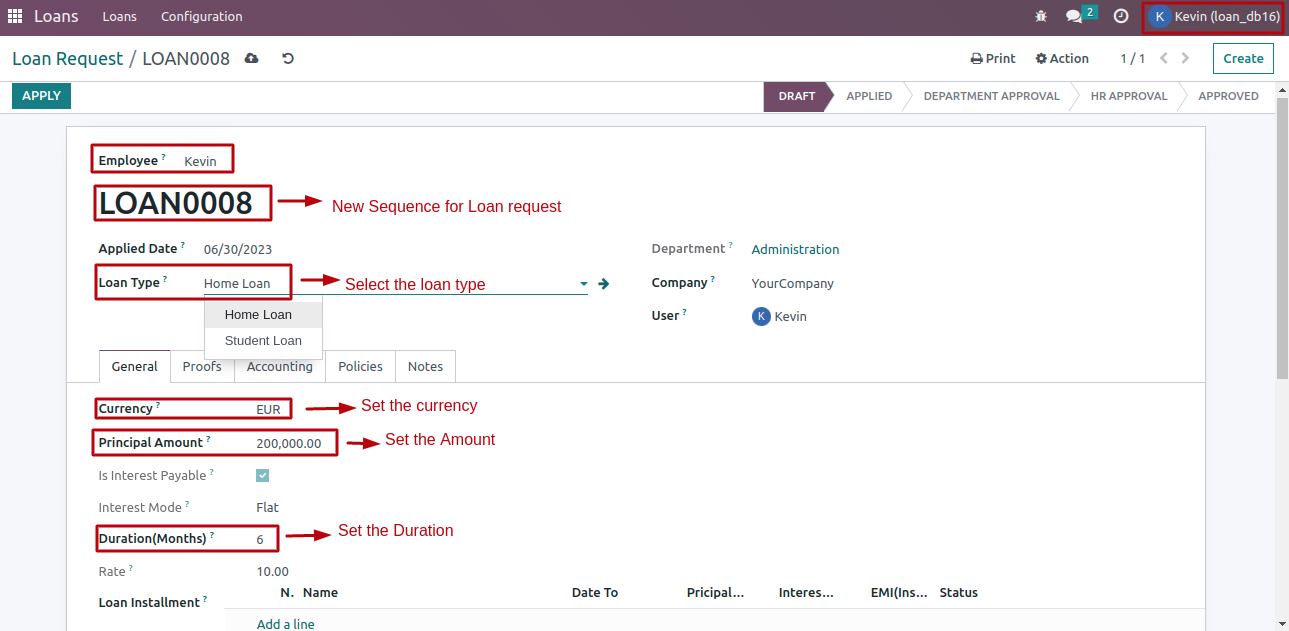Open the Administration department link
This screenshot has width=1289, height=631.
796,250
